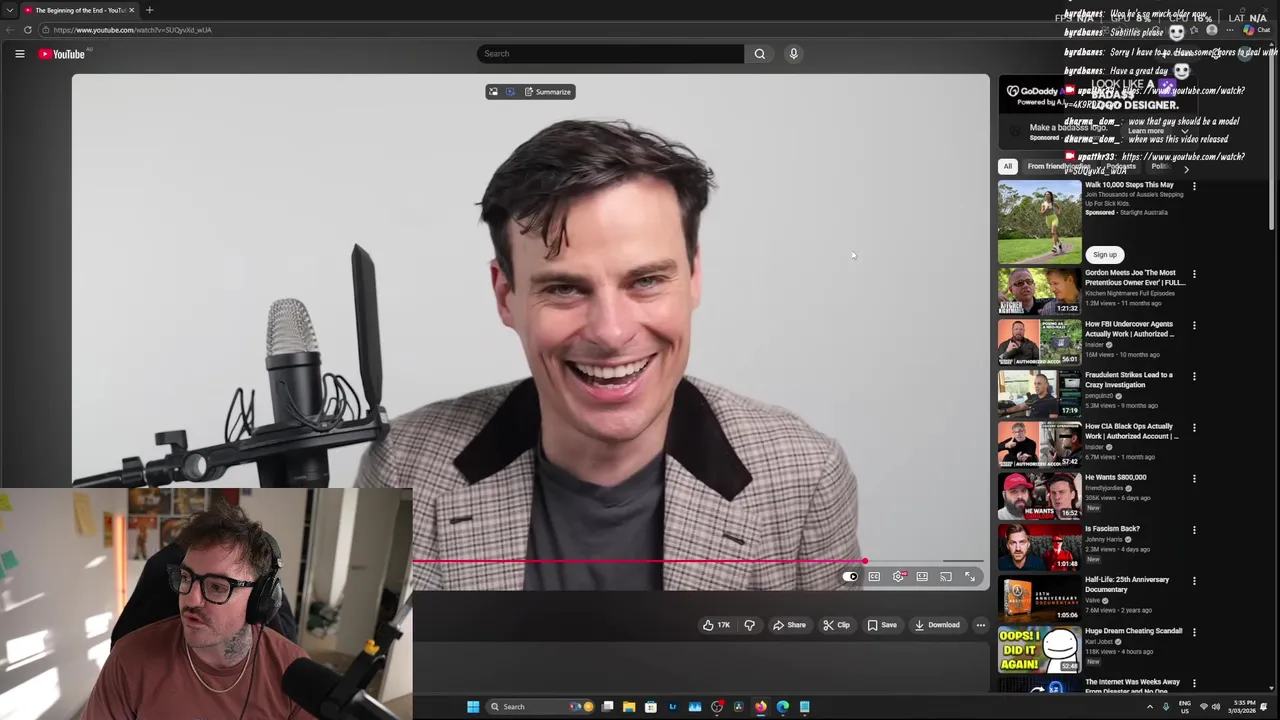The height and width of the screenshot is (720, 1280).
Task: Switch the player to theater mode
Action: coord(922,577)
